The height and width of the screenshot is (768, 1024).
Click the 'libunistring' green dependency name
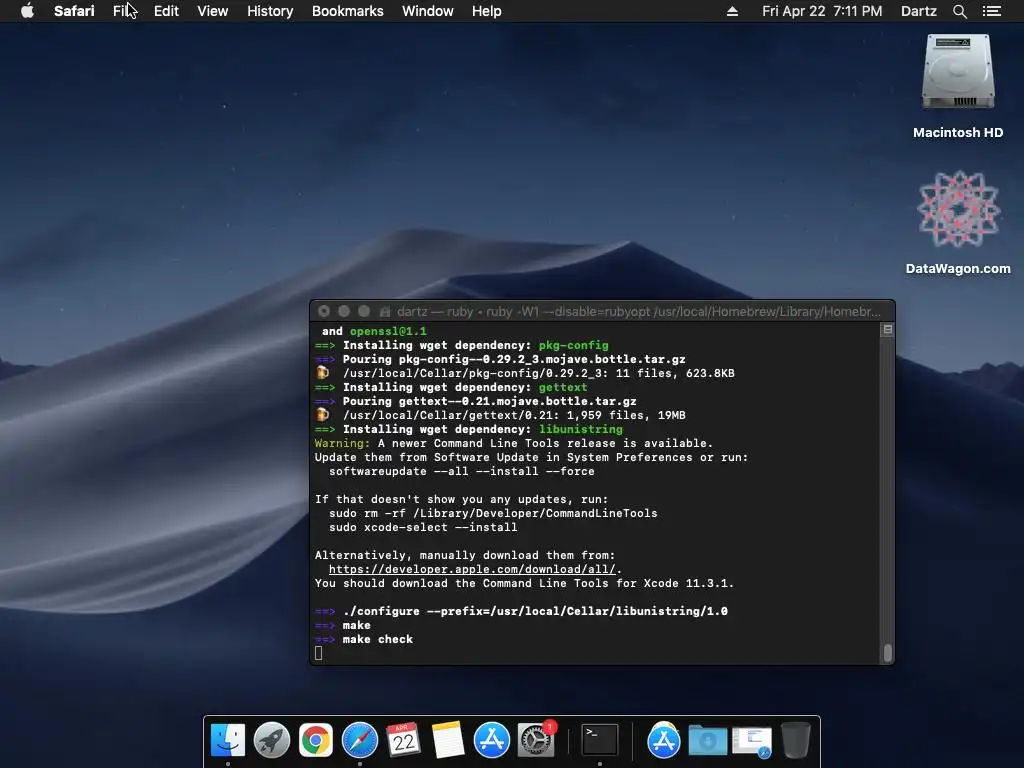(x=581, y=429)
